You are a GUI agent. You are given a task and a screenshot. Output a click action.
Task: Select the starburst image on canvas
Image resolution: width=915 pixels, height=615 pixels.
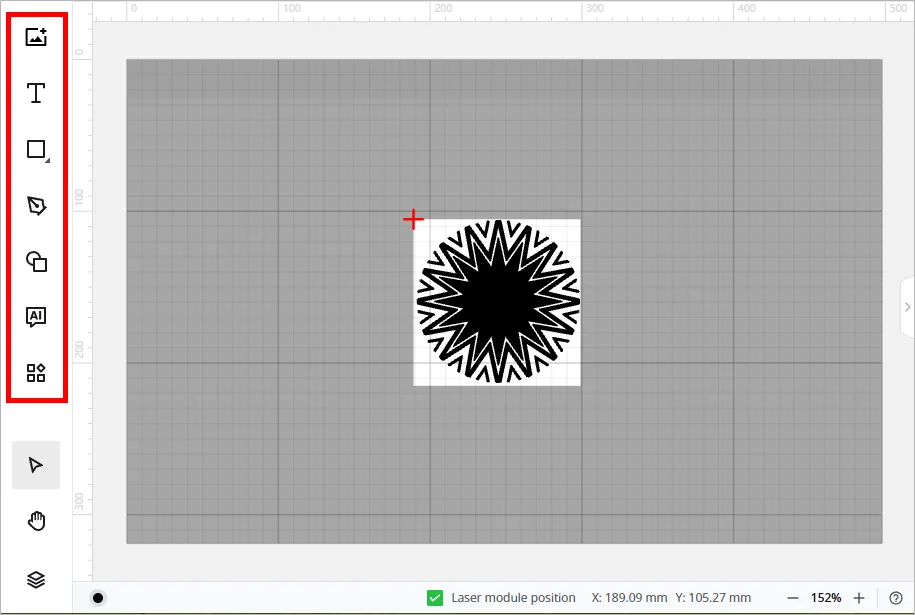tap(497, 302)
